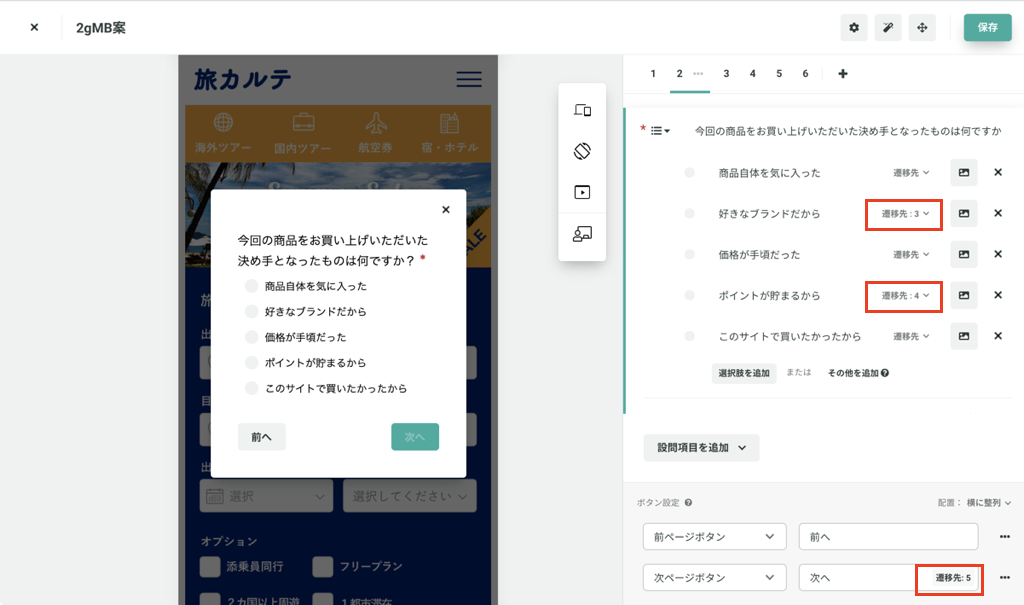The height and width of the screenshot is (605, 1024).
Task: Click editor radio for 好きなブランドだから
Action: (689, 214)
